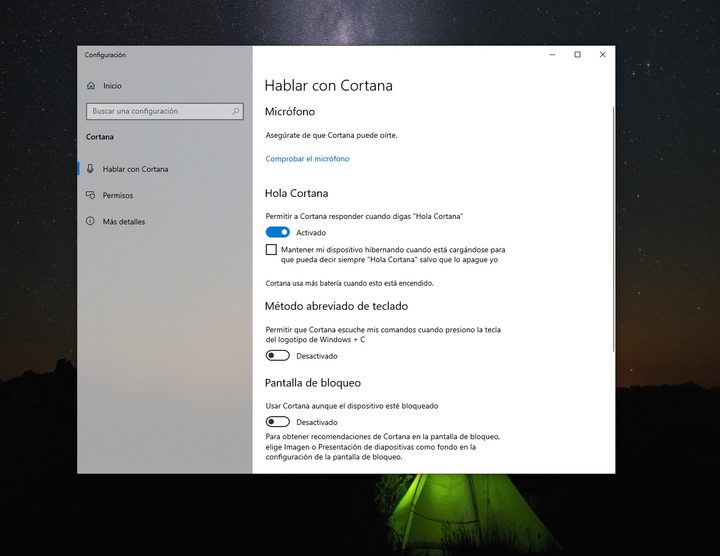Screen dimensions: 720x556
Task: Click the magnifier icon in search box
Action: click(x=236, y=111)
